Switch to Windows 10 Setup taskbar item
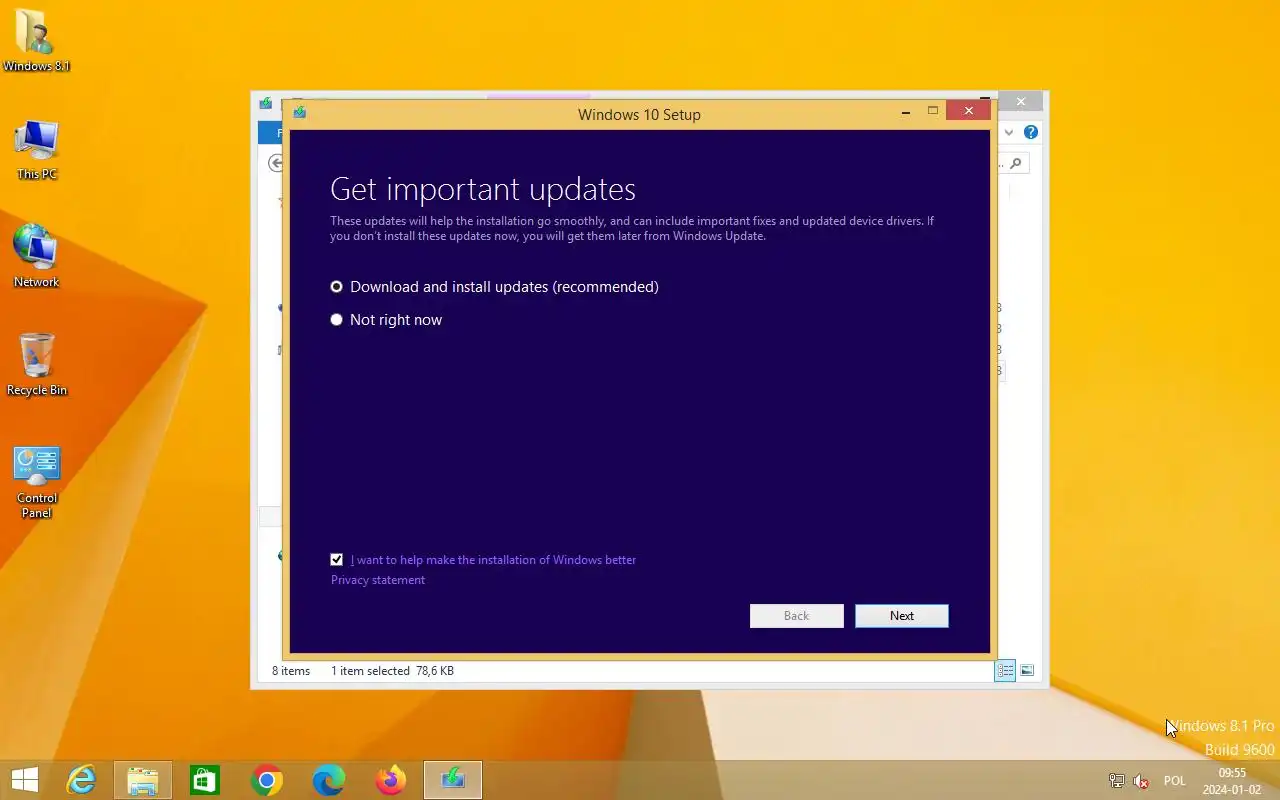Screen dimensions: 1280x800 [453, 780]
